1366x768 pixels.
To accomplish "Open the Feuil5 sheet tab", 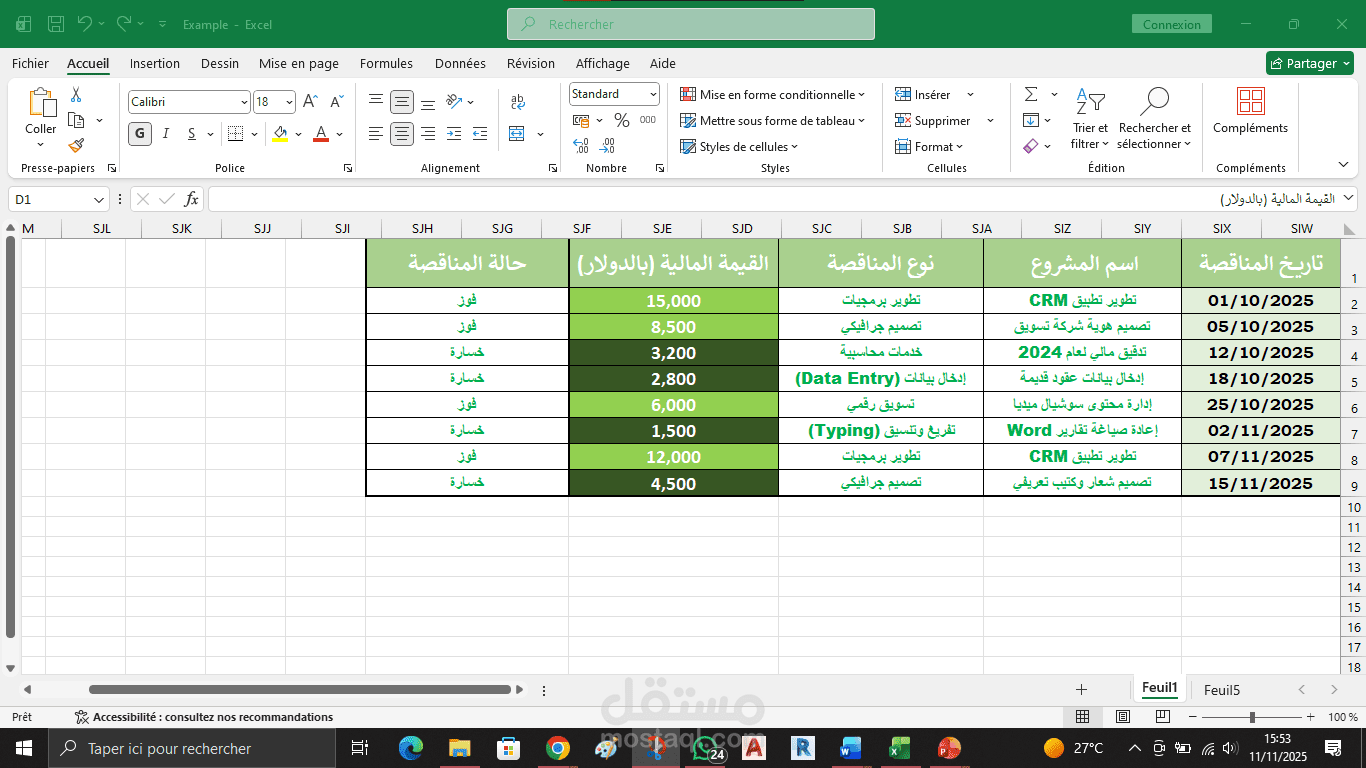I will 1222,690.
